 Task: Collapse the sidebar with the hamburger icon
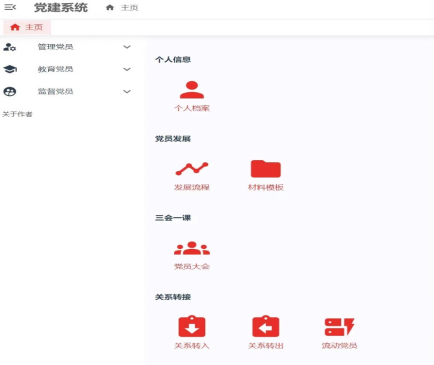tap(10, 7)
